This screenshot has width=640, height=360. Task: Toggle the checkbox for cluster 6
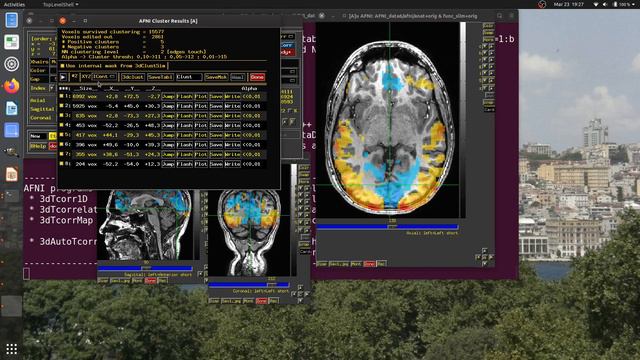coord(62,144)
